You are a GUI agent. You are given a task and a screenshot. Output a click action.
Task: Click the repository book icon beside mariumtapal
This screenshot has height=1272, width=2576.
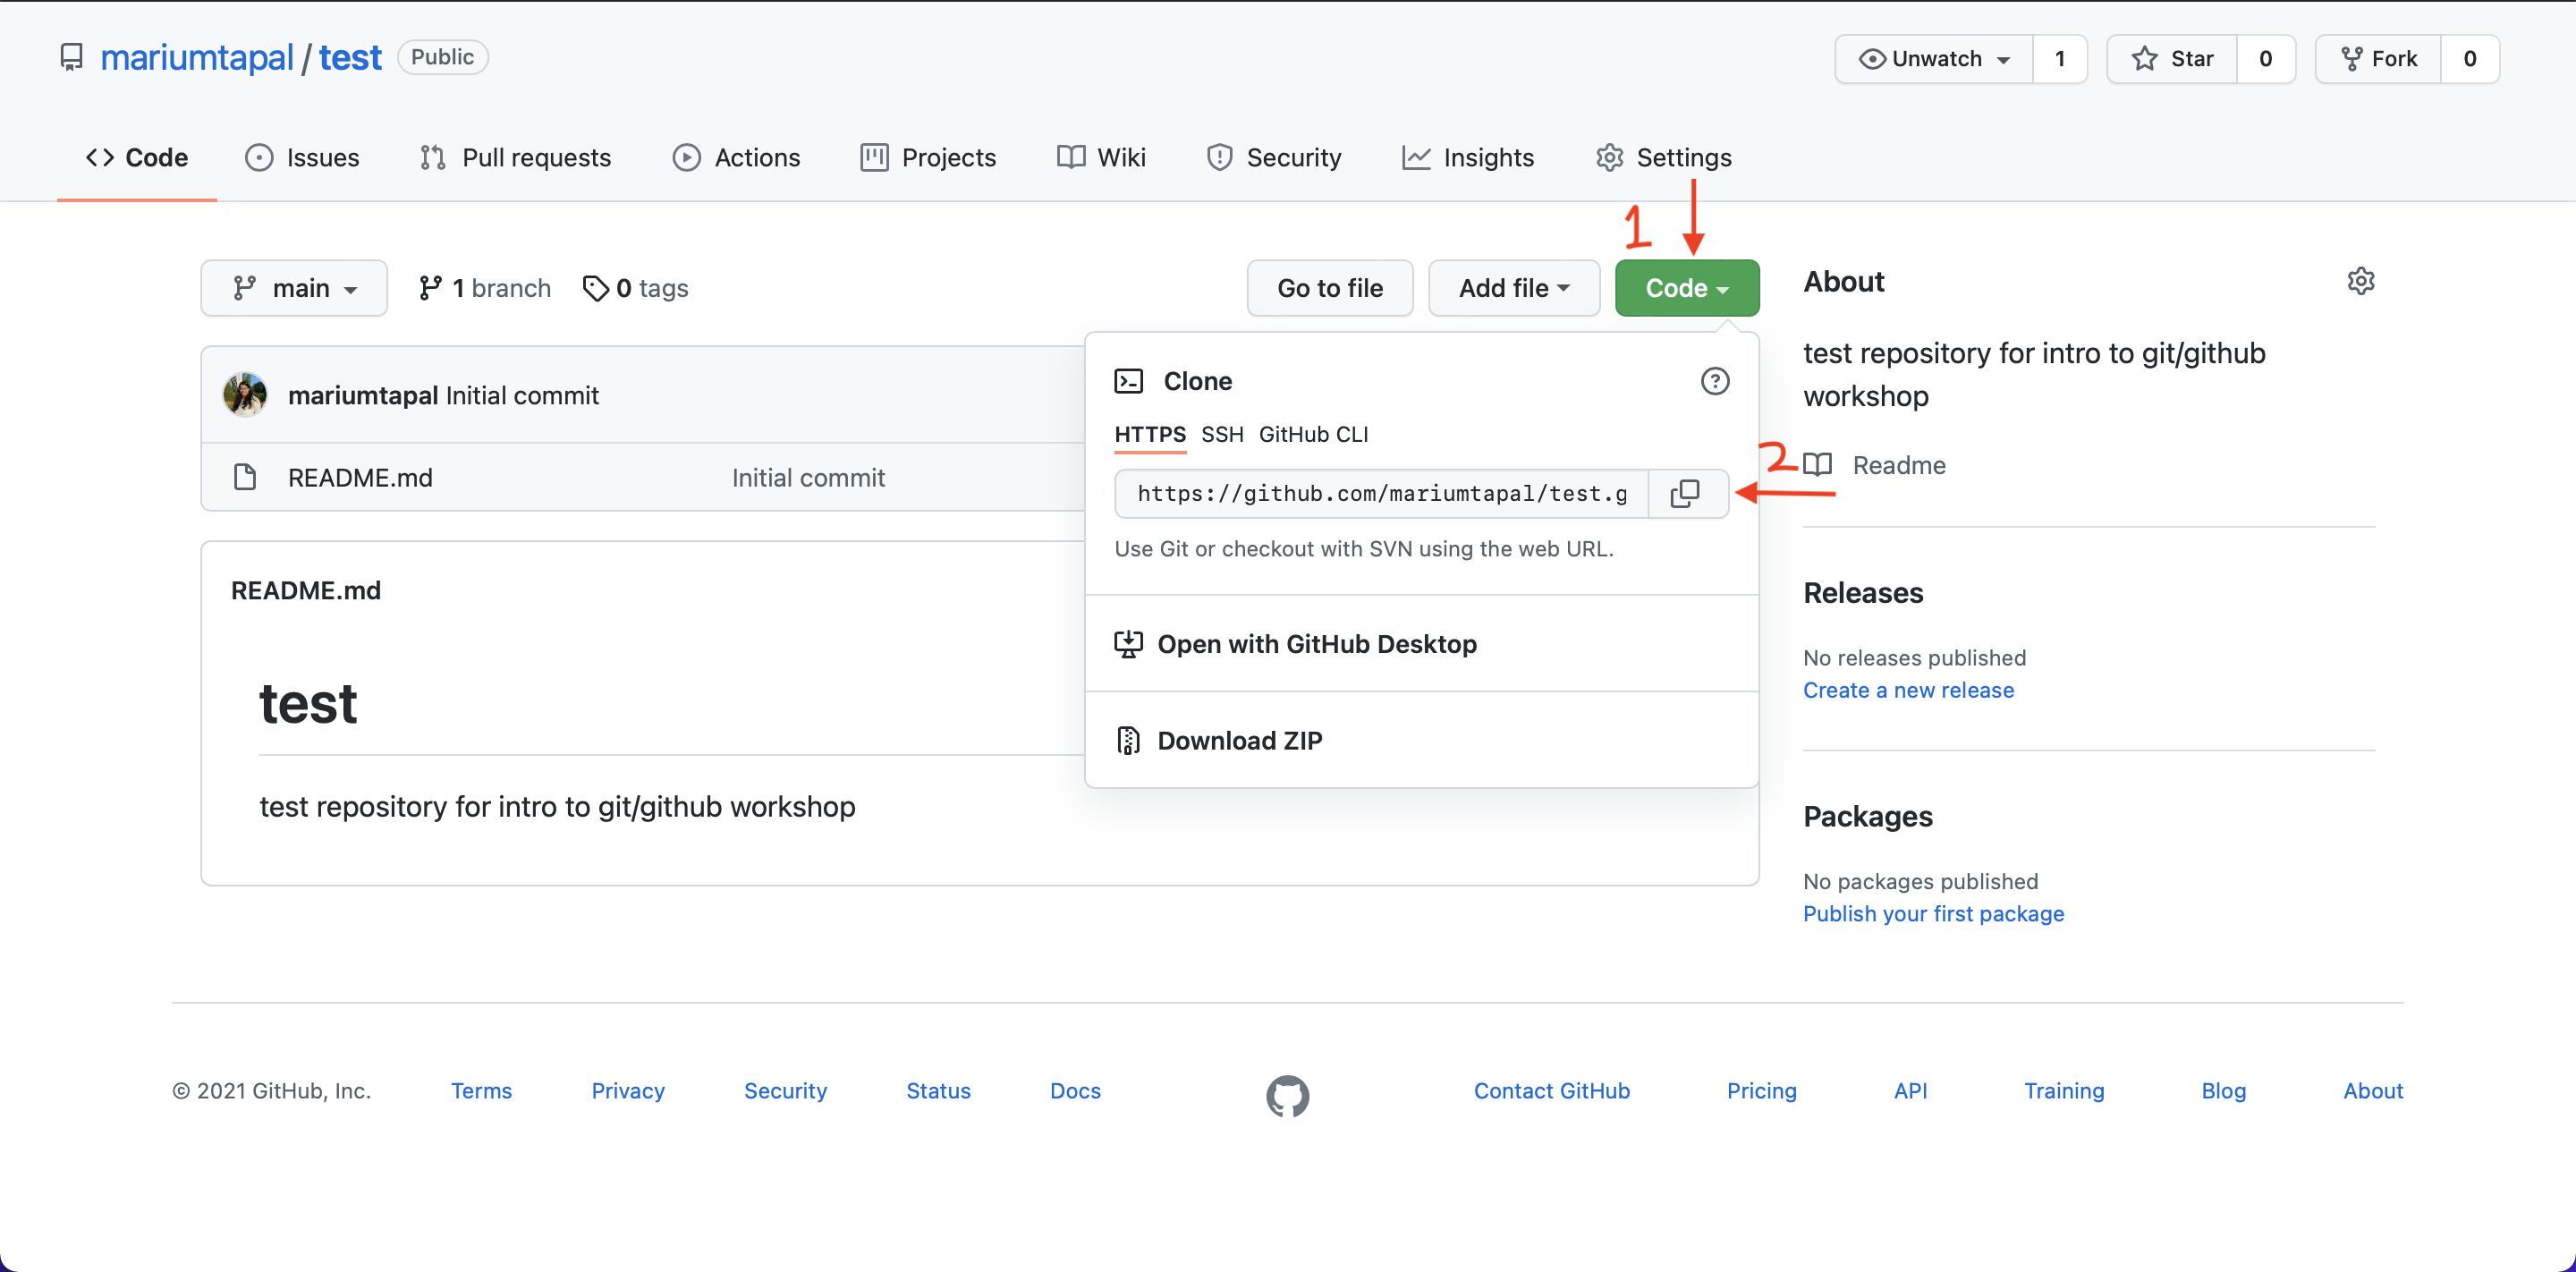point(71,57)
